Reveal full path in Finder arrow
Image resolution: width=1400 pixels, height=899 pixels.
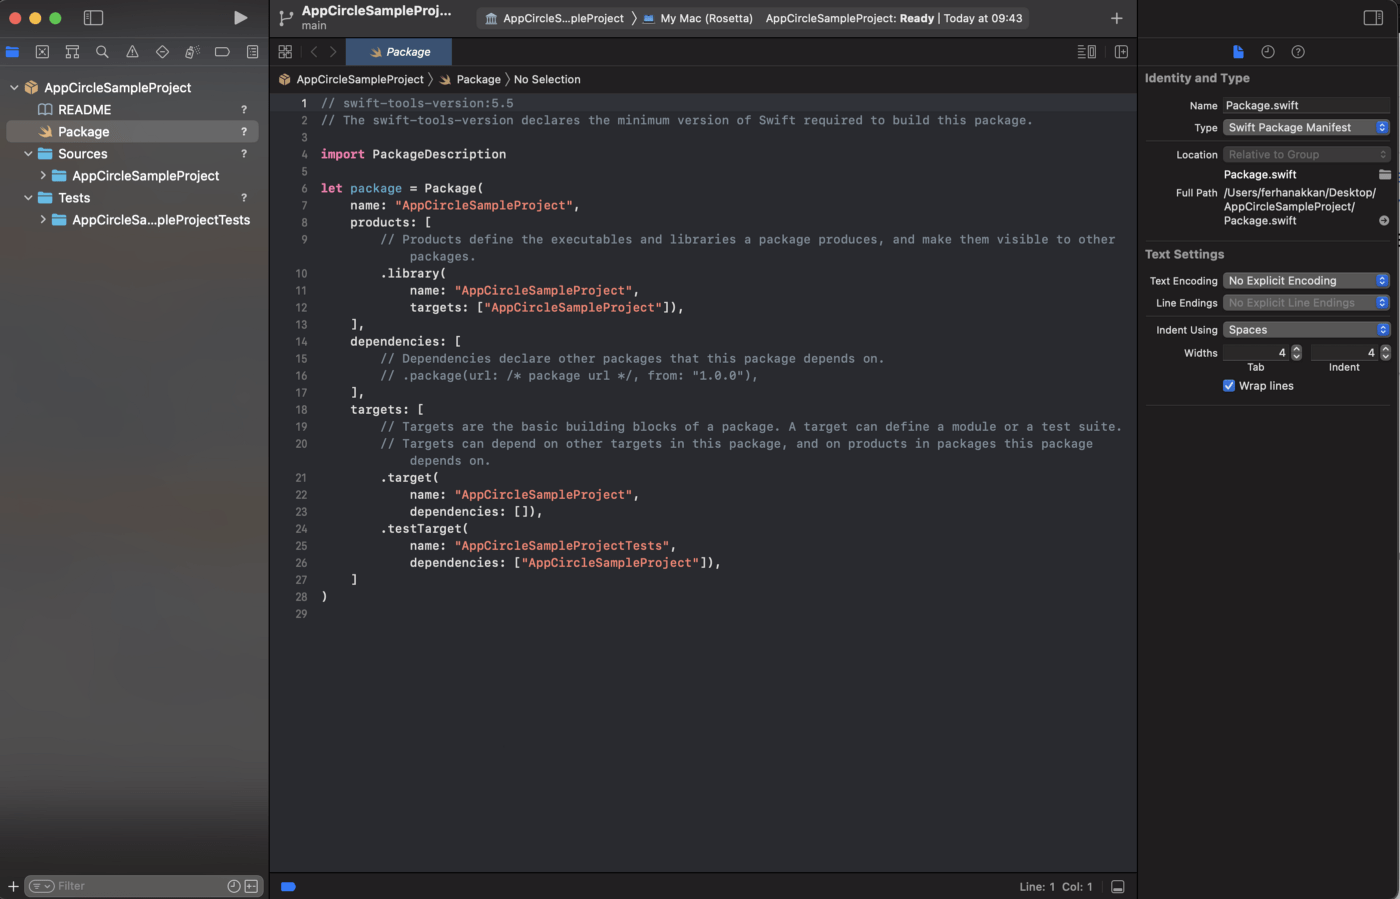pos(1384,221)
